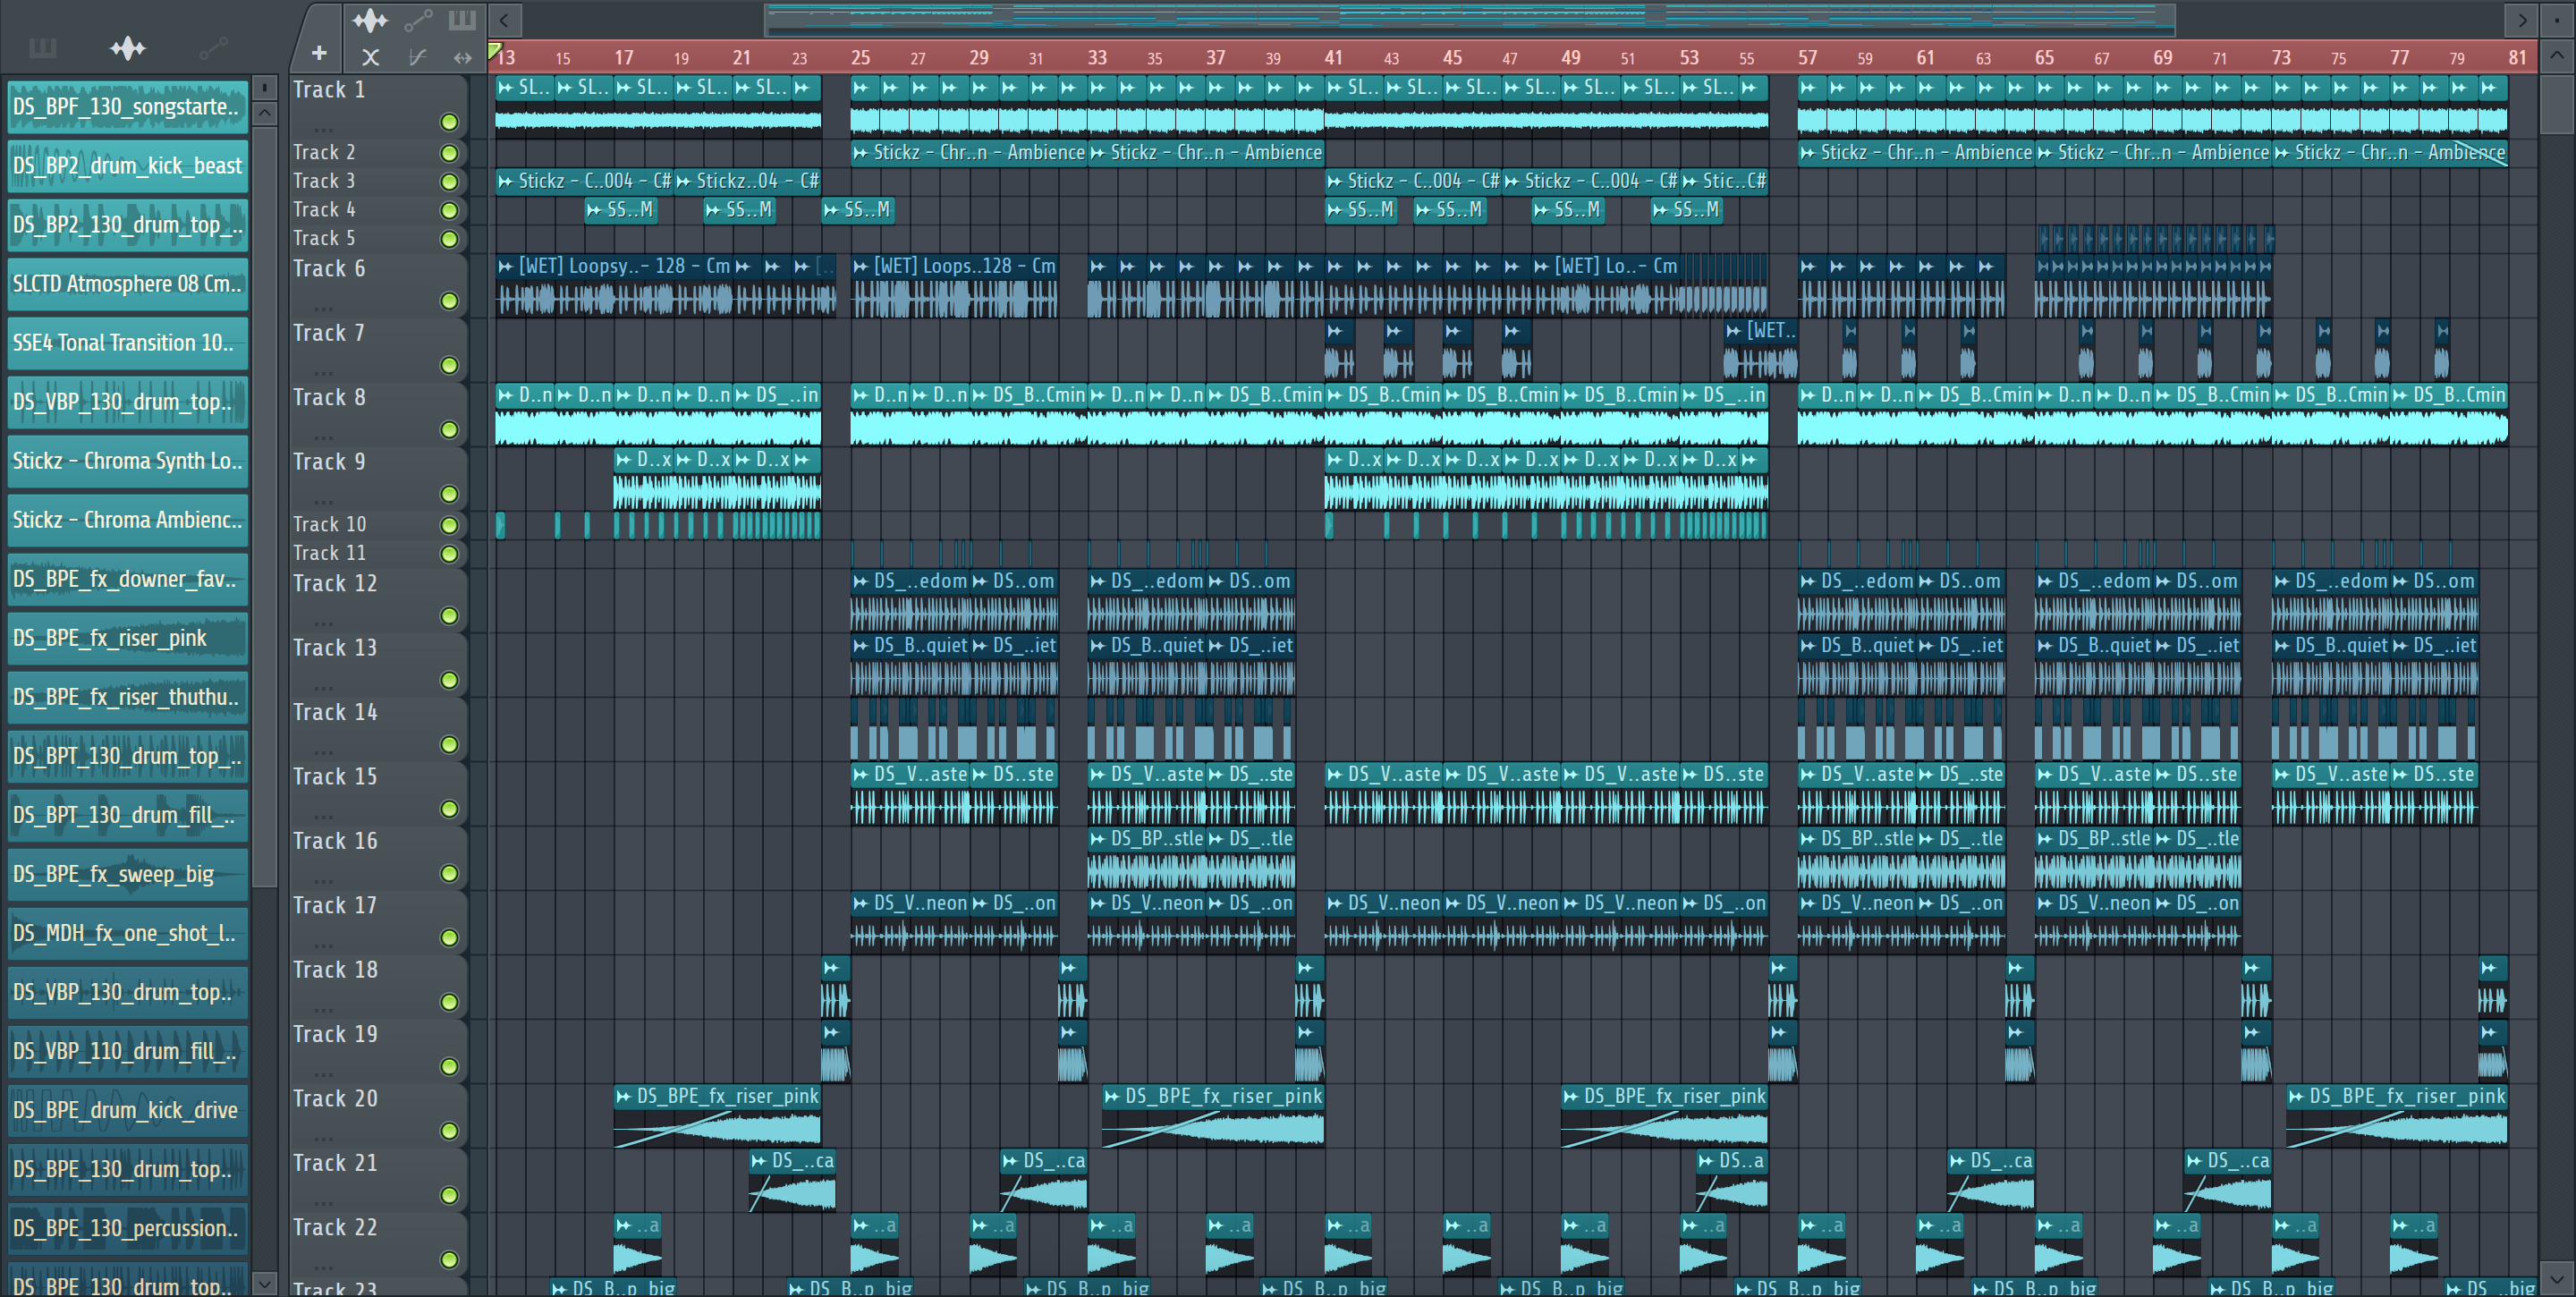Screen dimensions: 2576x1297
Task: Toggle Track 20 mute LED
Action: tap(450, 1131)
